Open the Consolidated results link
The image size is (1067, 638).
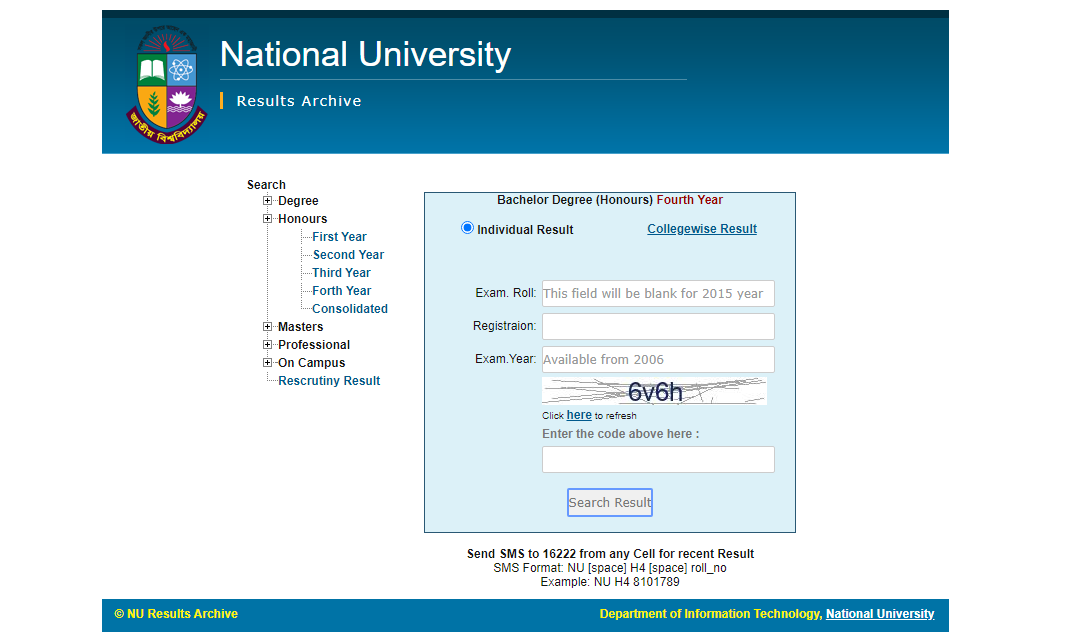350,309
